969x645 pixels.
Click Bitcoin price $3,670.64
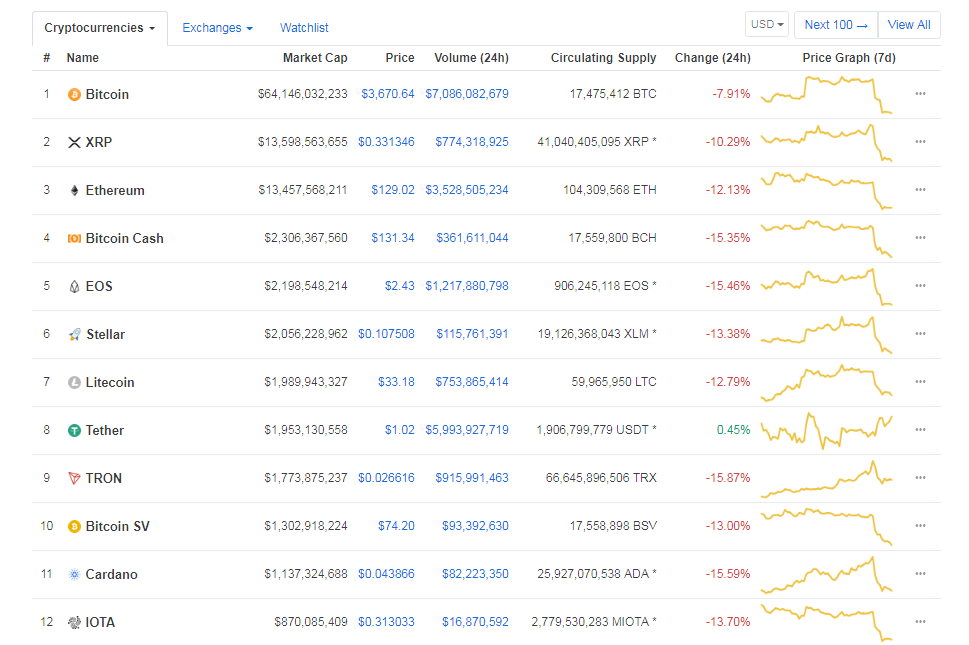click(387, 94)
